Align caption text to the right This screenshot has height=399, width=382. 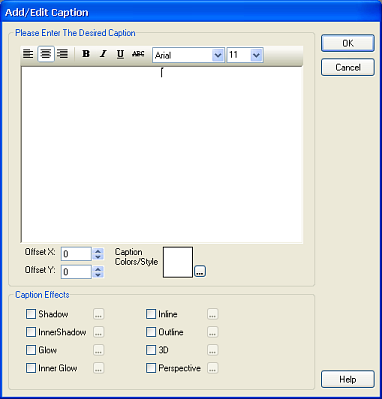click(x=63, y=54)
